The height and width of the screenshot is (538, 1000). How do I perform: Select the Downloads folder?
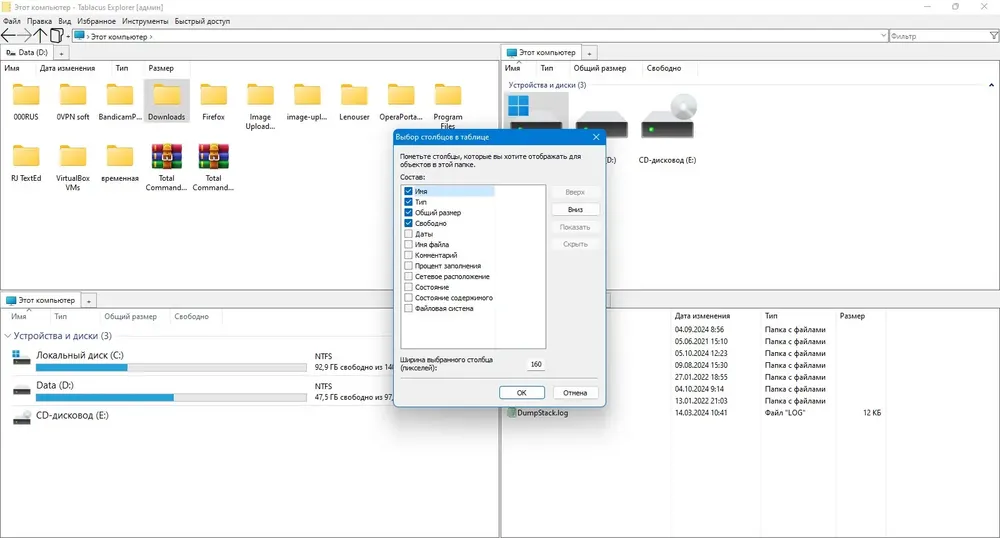166,101
